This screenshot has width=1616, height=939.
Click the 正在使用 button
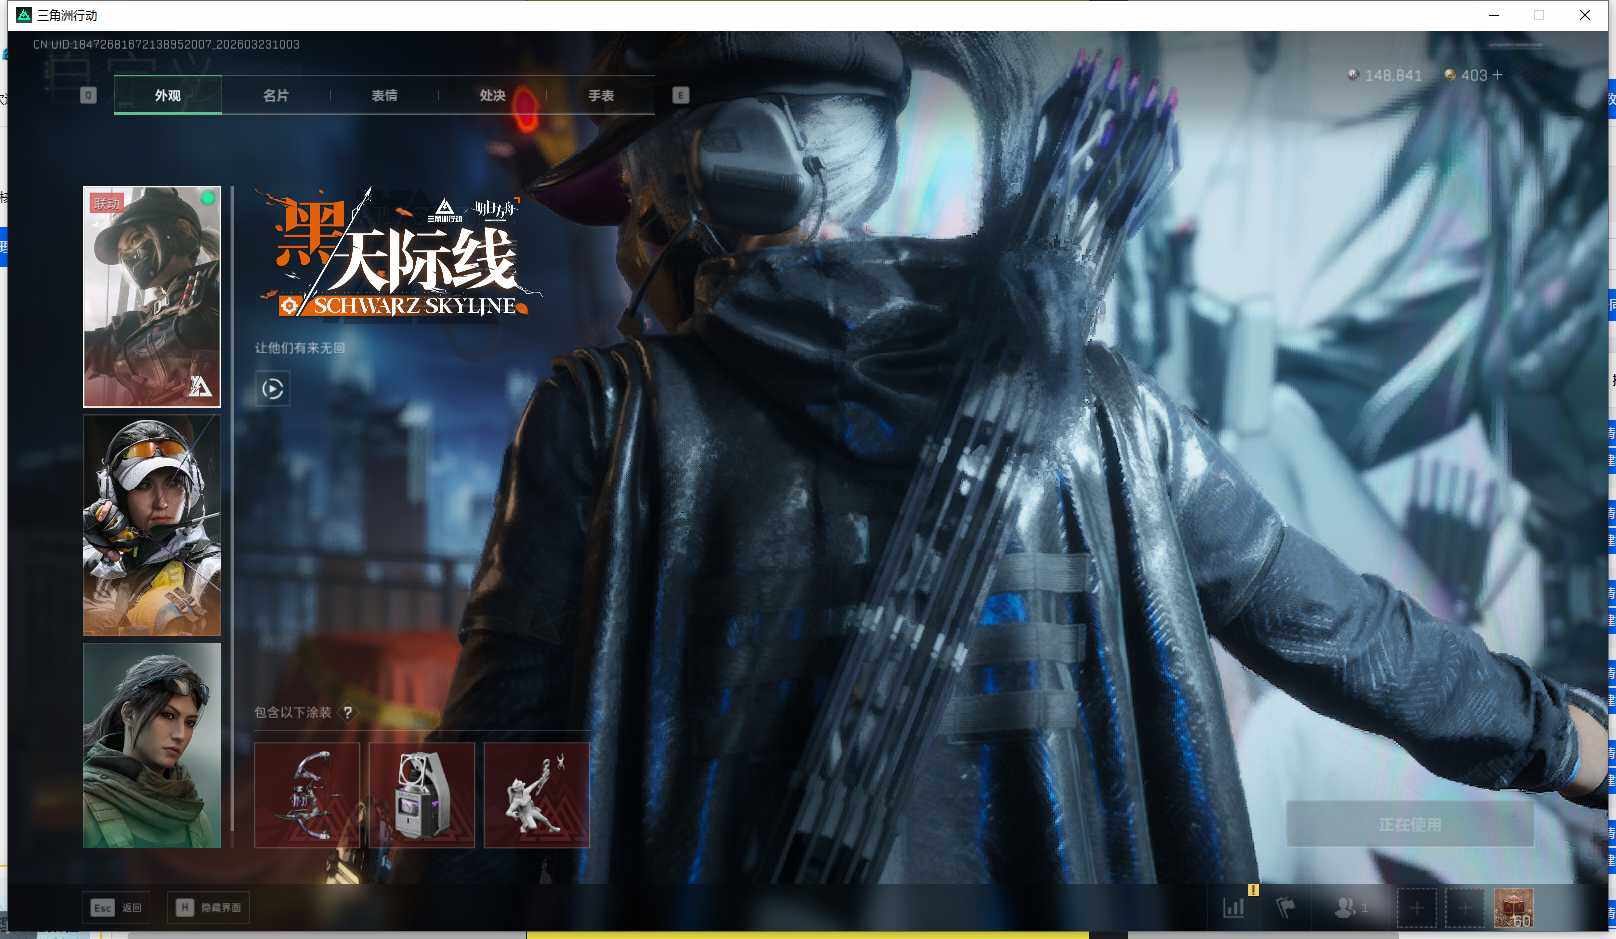(1410, 824)
